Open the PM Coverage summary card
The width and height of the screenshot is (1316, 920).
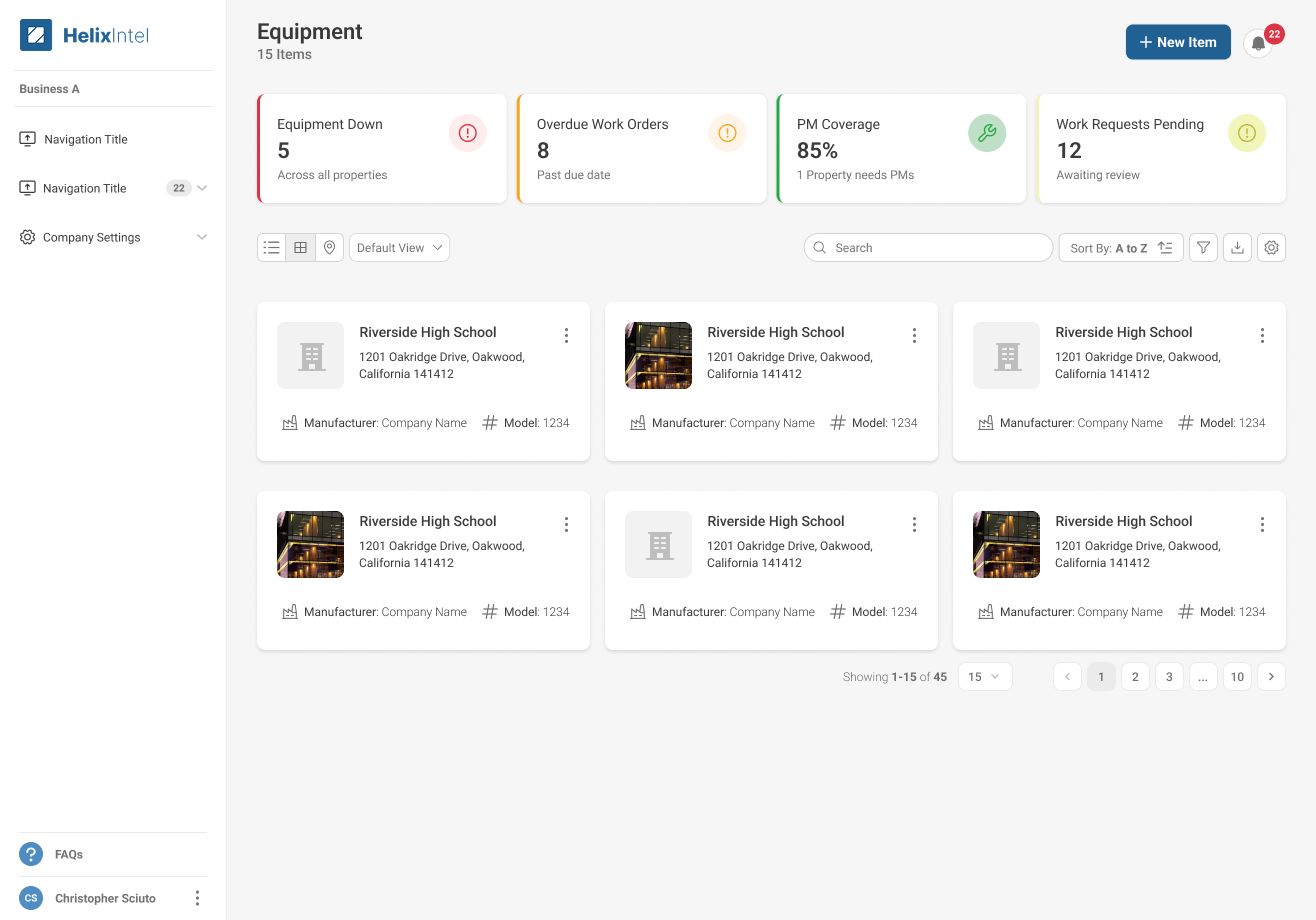[x=902, y=149]
